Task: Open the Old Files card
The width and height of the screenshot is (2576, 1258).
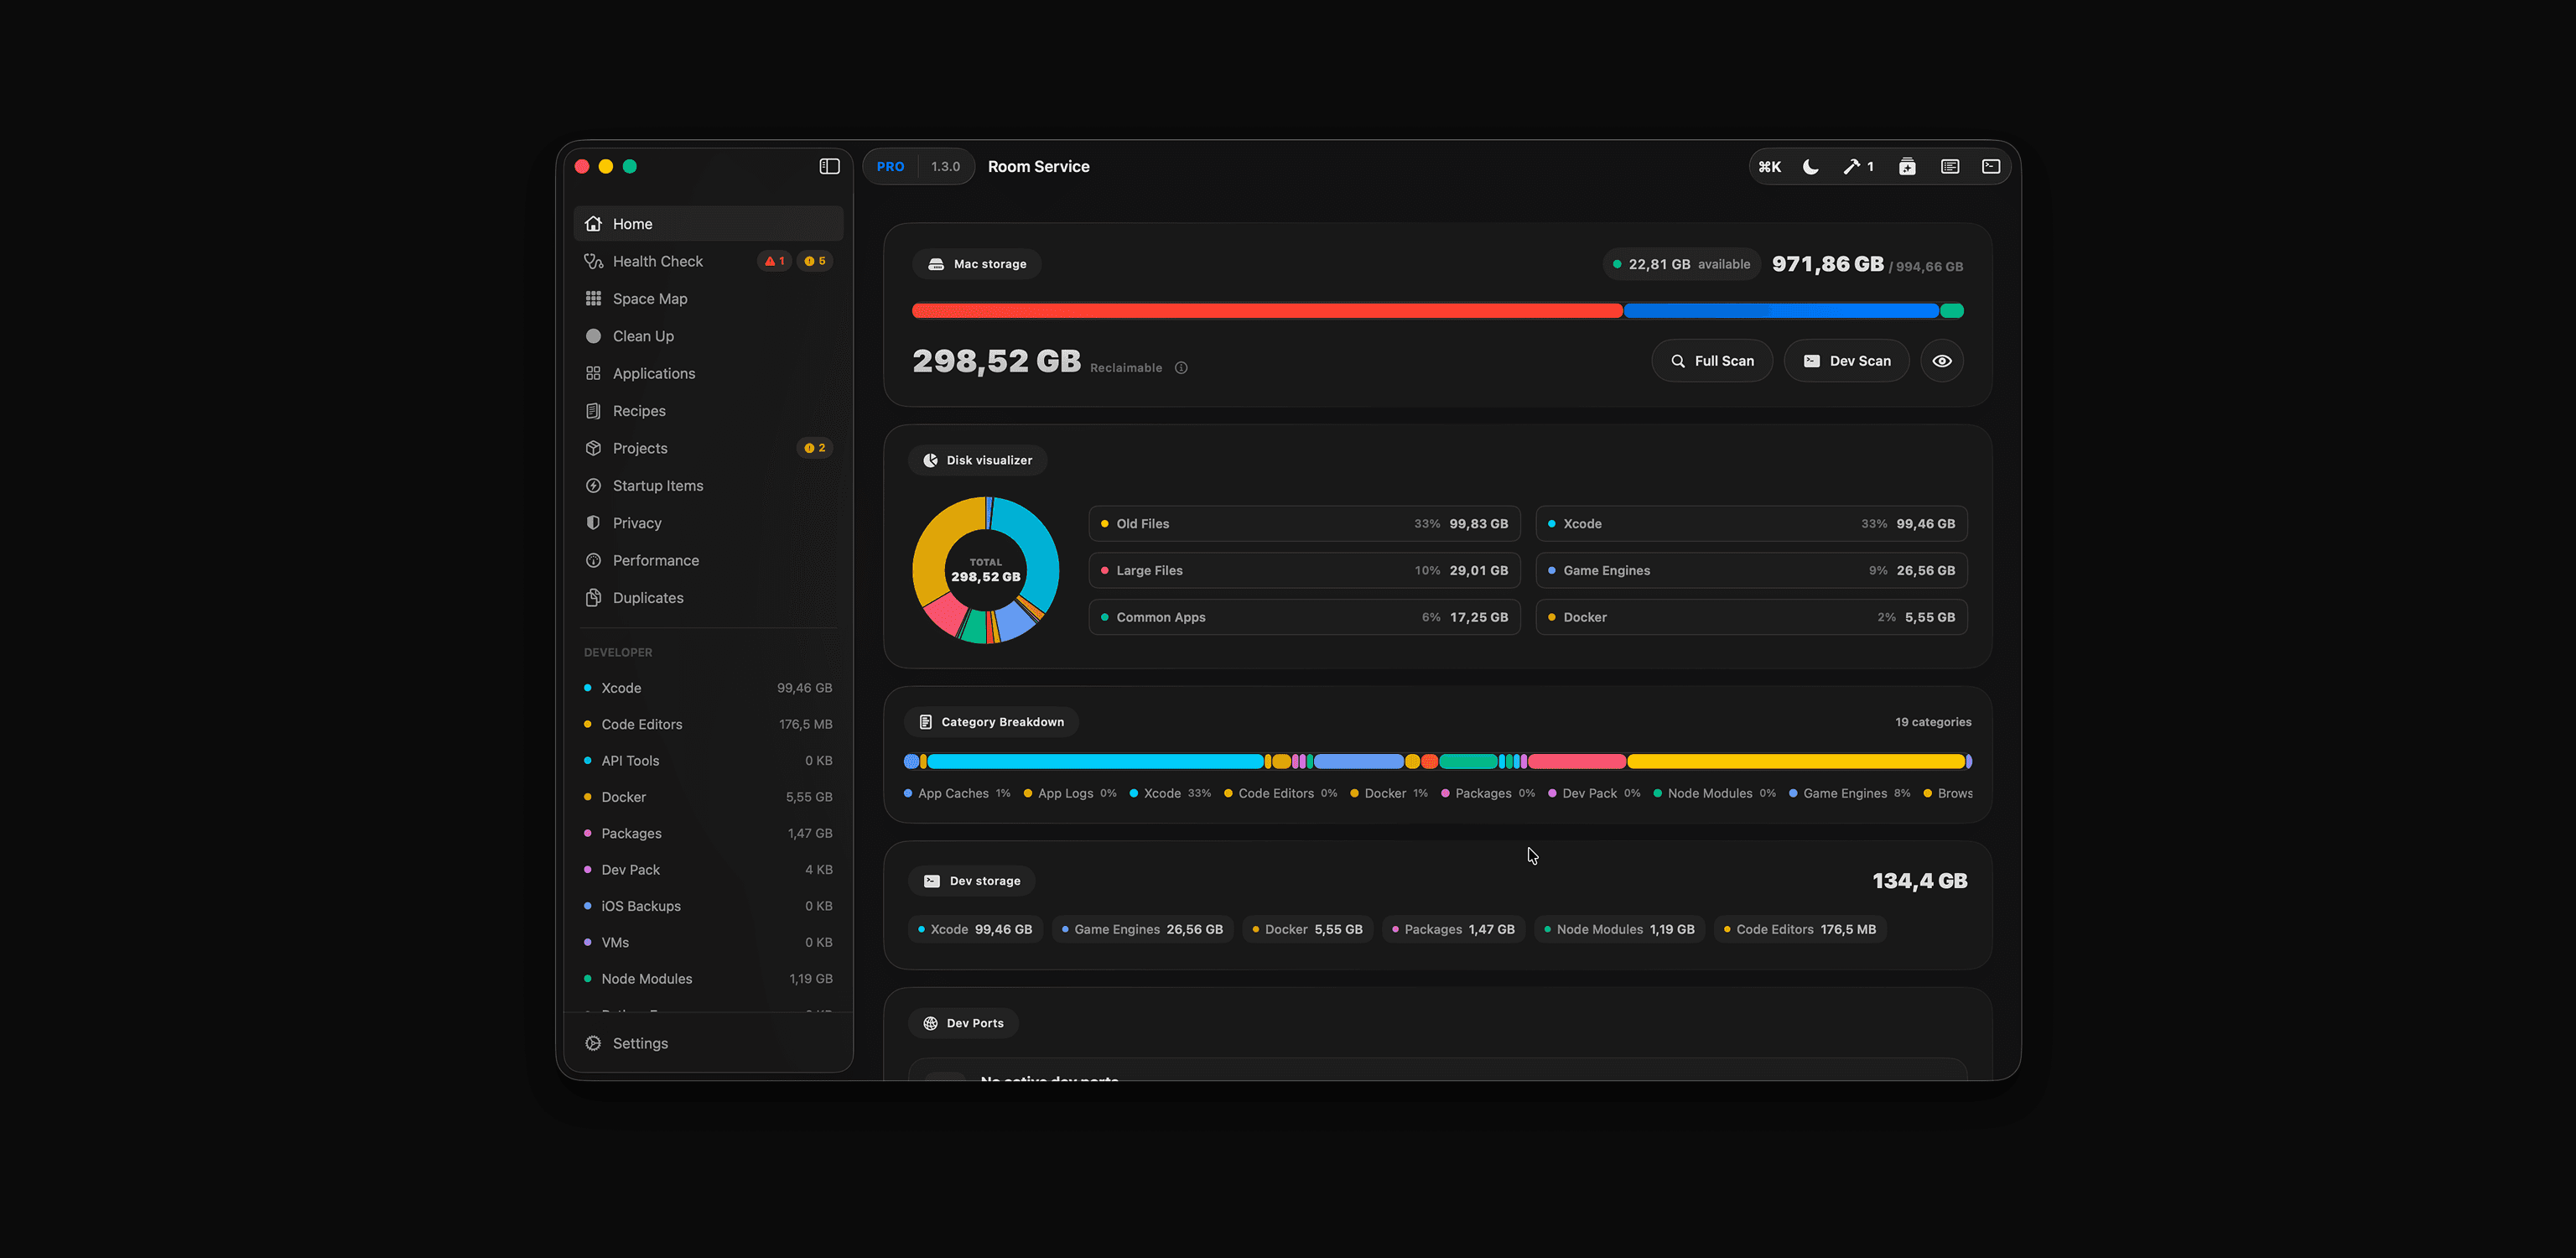Action: tap(1304, 524)
